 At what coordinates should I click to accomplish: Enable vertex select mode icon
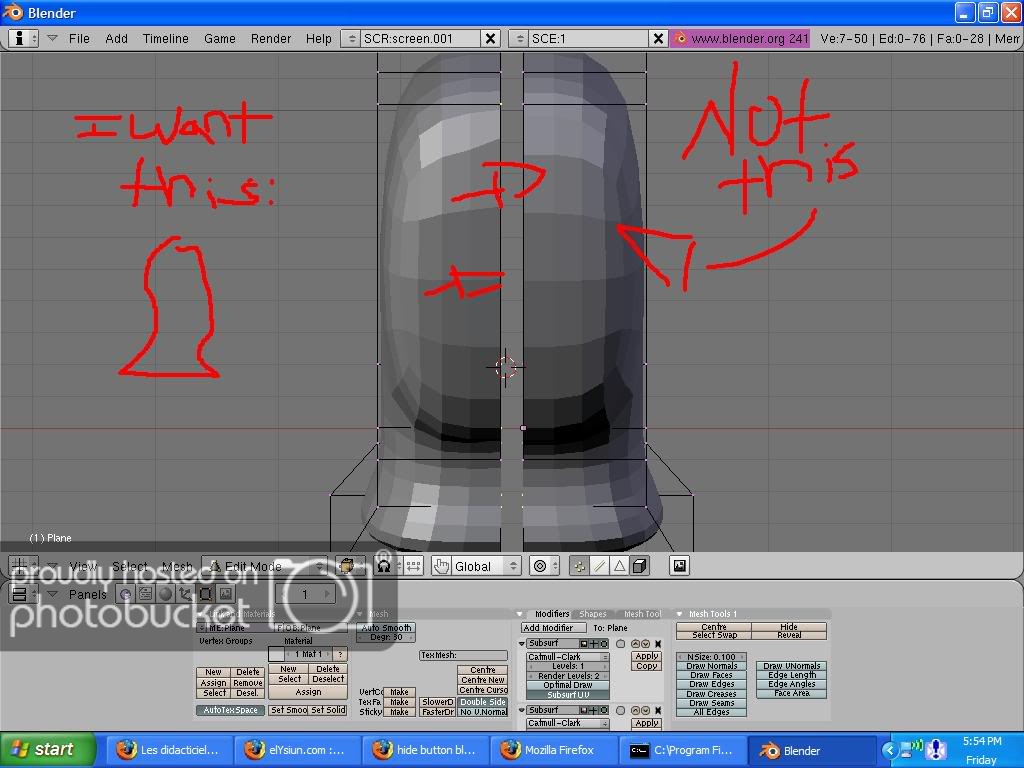581,566
